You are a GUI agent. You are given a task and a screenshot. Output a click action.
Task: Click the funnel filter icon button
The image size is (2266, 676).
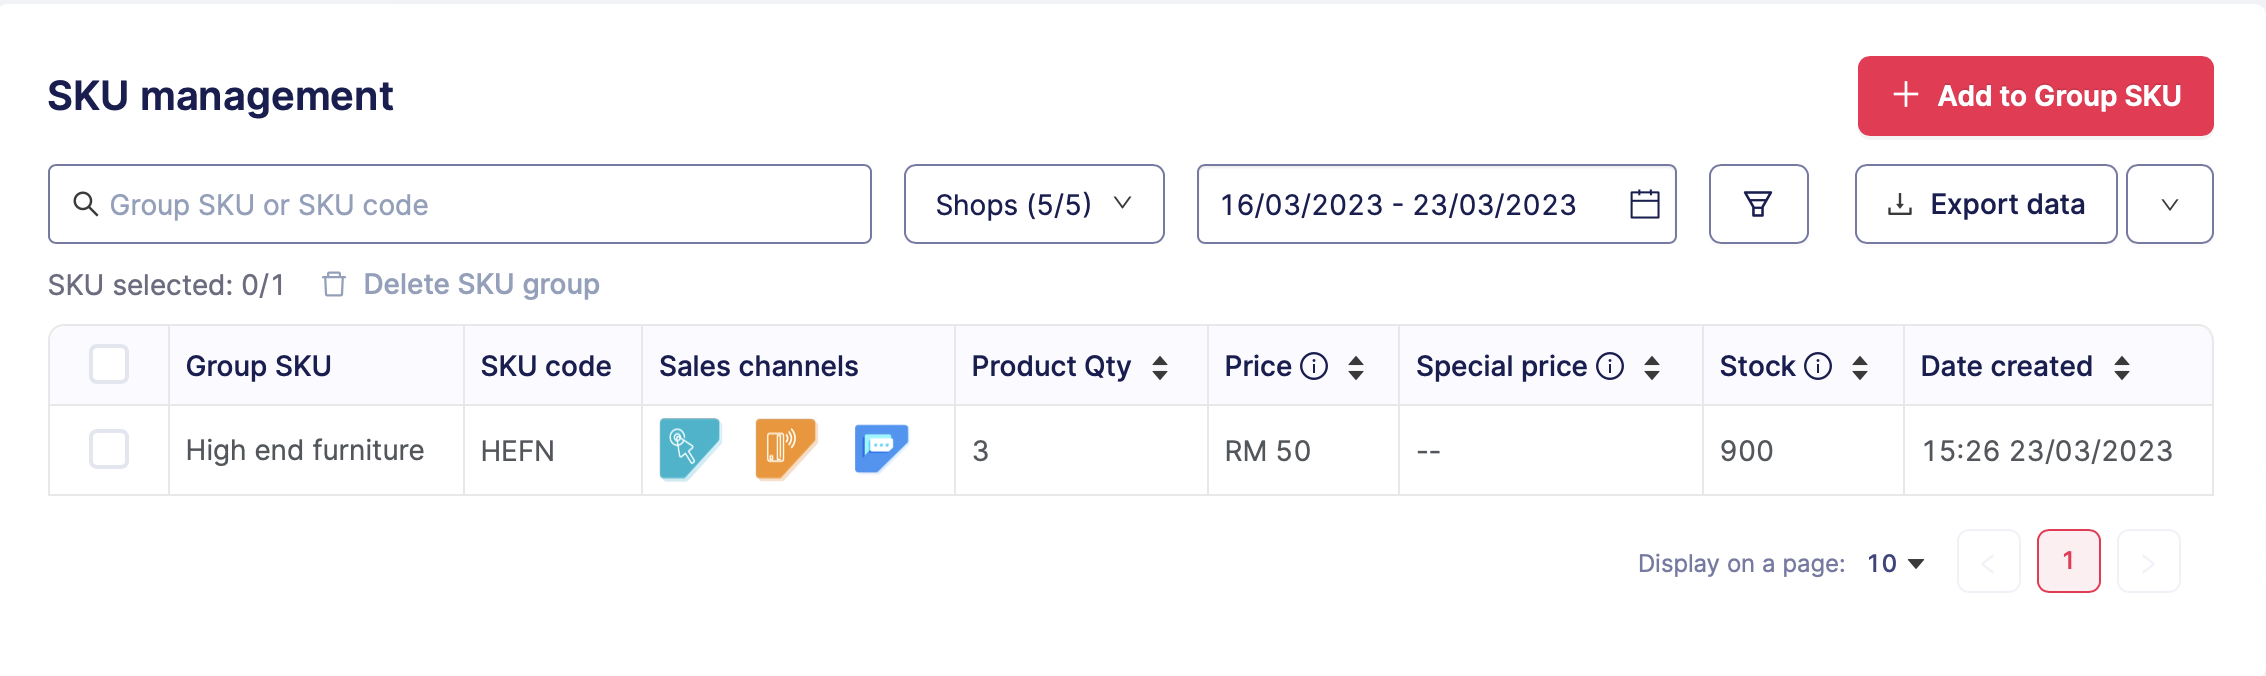pos(1758,204)
